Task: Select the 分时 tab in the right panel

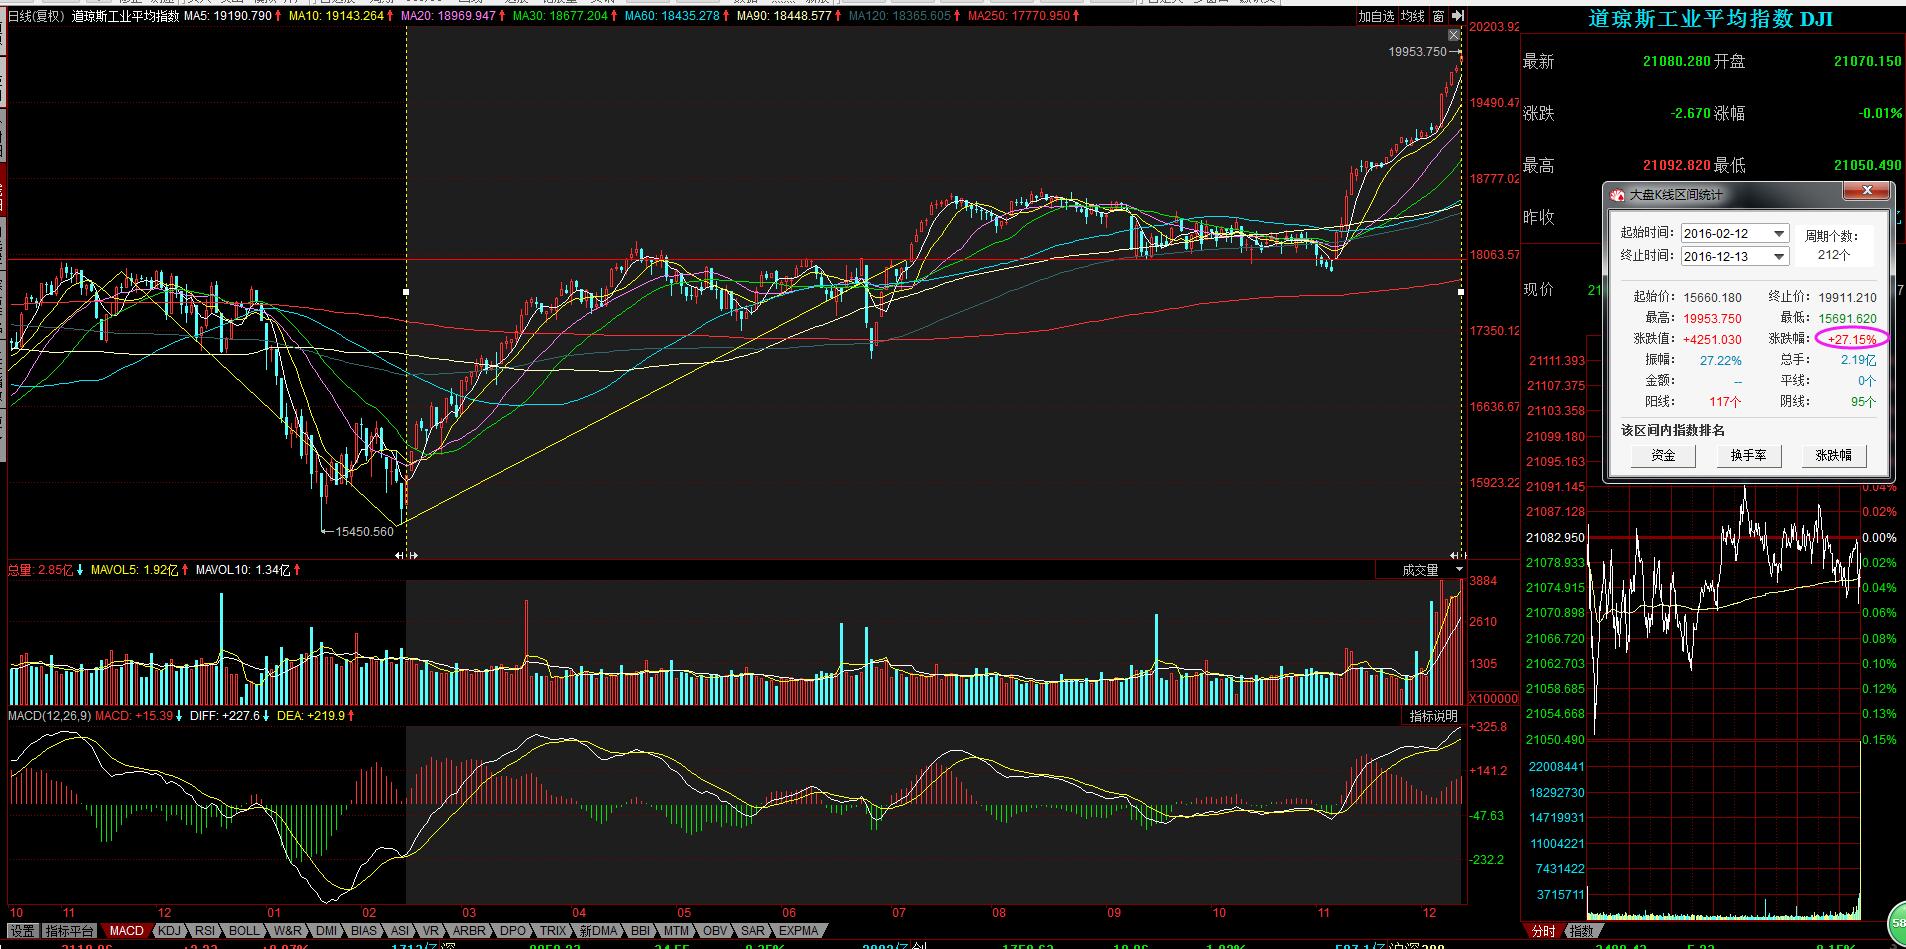Action: pyautogui.click(x=1544, y=931)
